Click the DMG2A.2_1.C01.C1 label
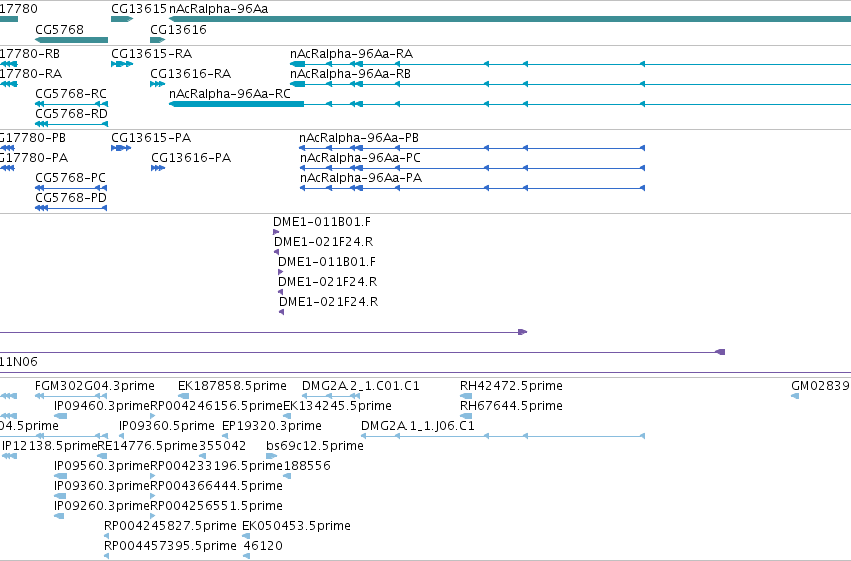This screenshot has height=561, width=851. pyautogui.click(x=361, y=386)
